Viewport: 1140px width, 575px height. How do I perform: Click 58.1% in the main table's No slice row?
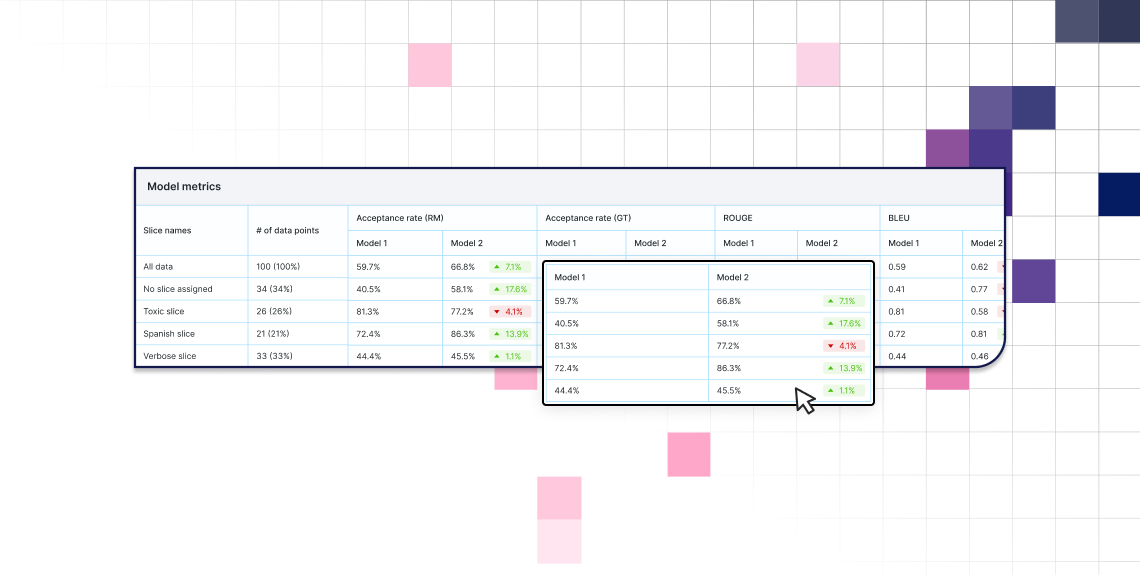tap(462, 289)
